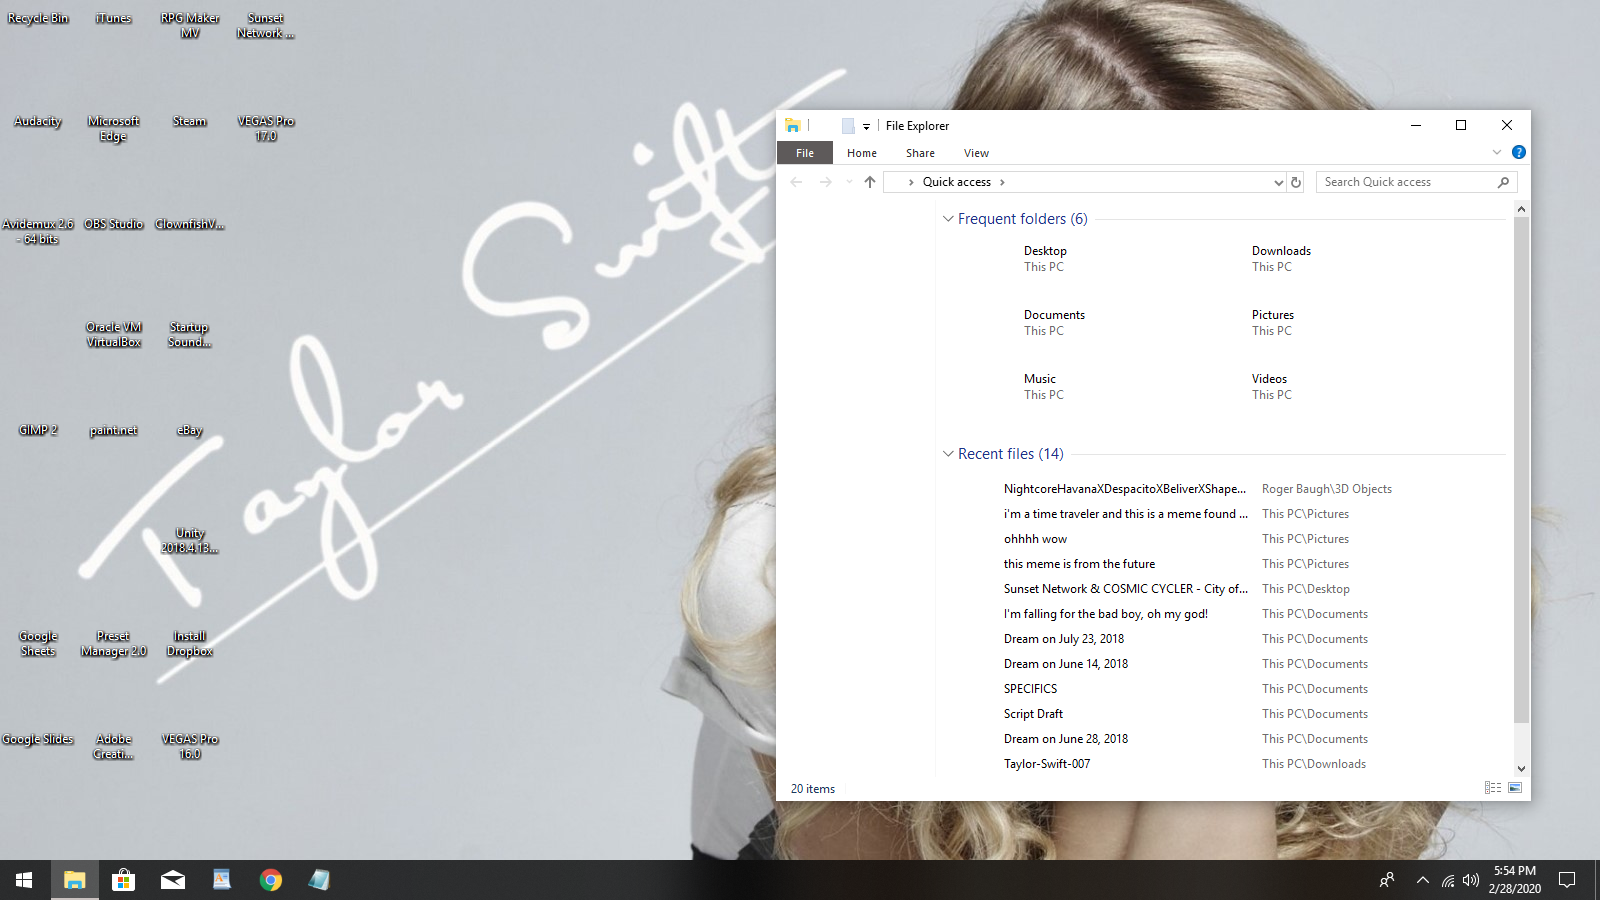
Task: Click the Up arrow in File Explorer
Action: click(870, 182)
